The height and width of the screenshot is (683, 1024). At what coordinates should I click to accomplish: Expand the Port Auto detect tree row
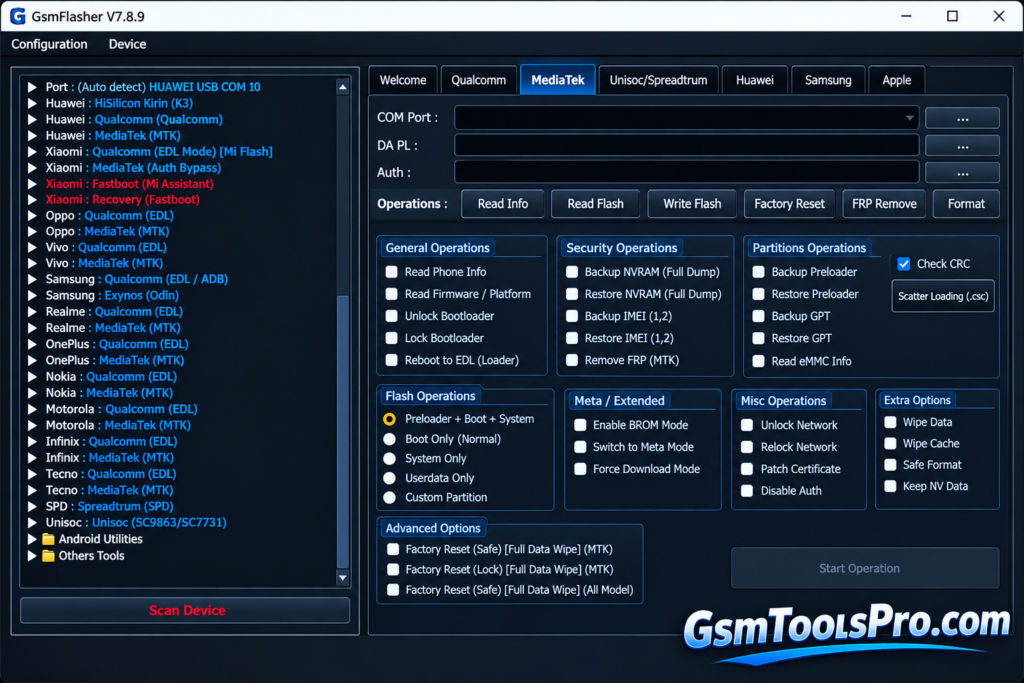pyautogui.click(x=31, y=87)
